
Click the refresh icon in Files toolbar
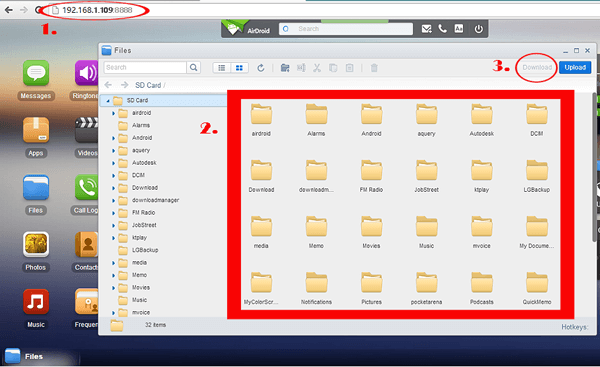click(x=261, y=68)
